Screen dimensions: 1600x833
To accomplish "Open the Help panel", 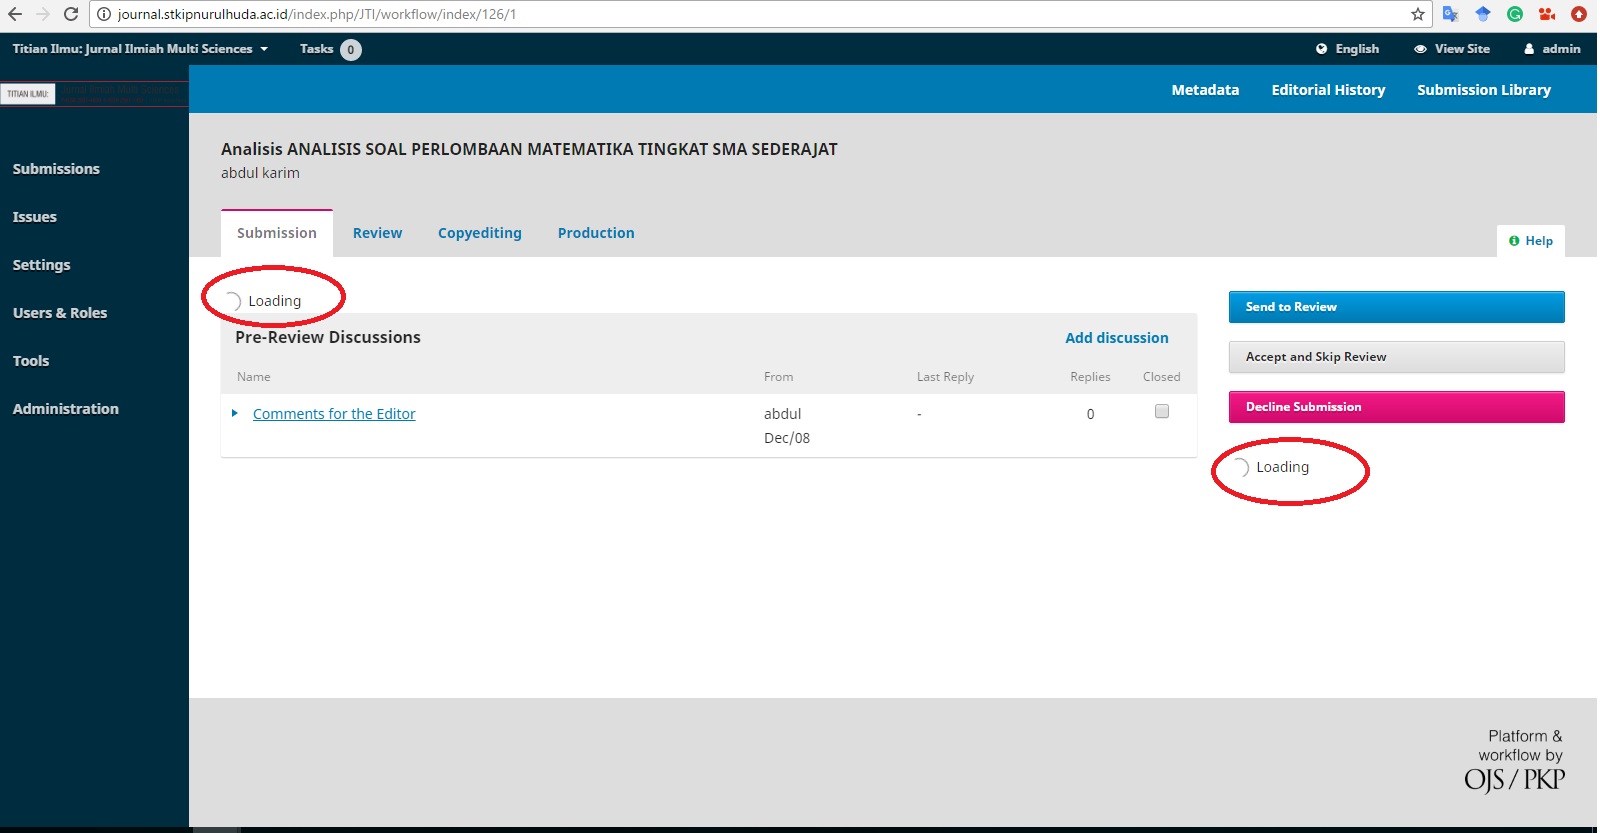I will (x=1531, y=241).
